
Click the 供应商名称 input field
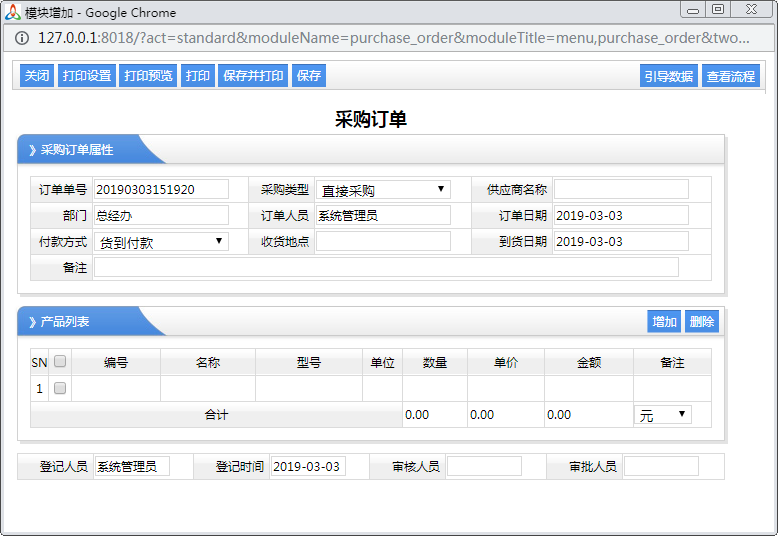pyautogui.click(x=621, y=190)
